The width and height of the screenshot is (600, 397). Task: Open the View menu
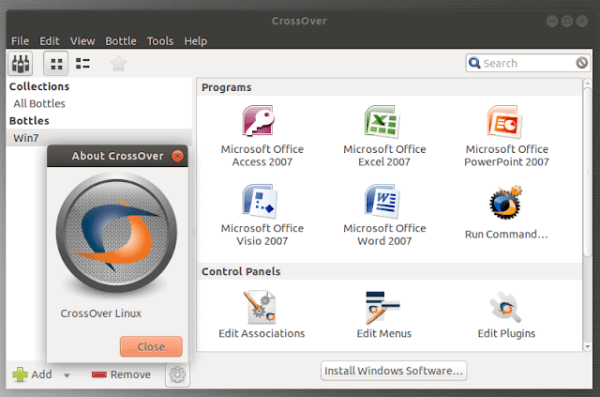82,41
